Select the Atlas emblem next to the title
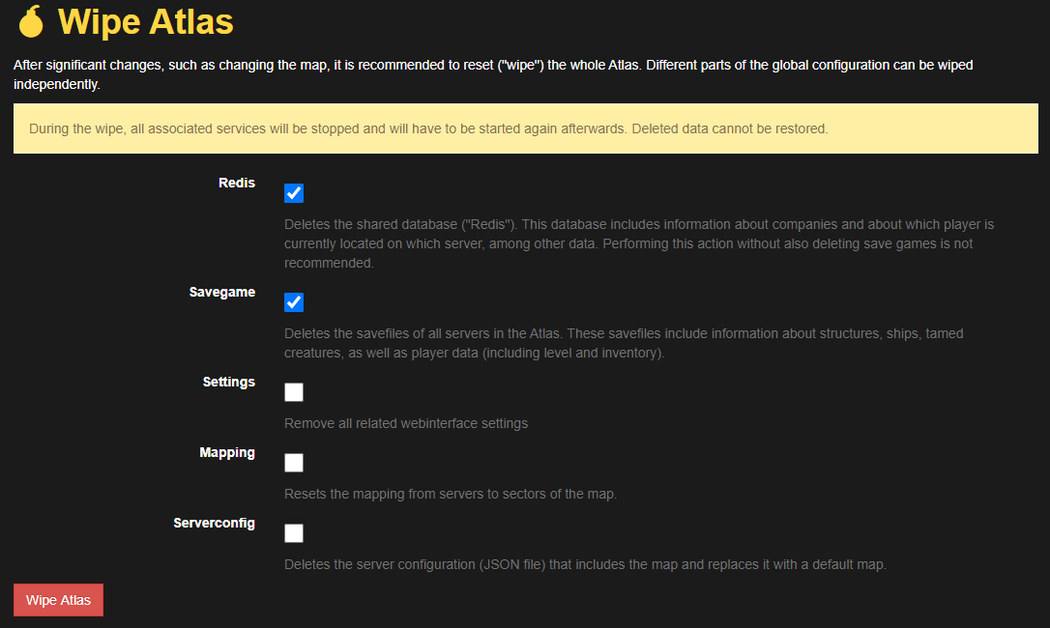 click(x=31, y=22)
